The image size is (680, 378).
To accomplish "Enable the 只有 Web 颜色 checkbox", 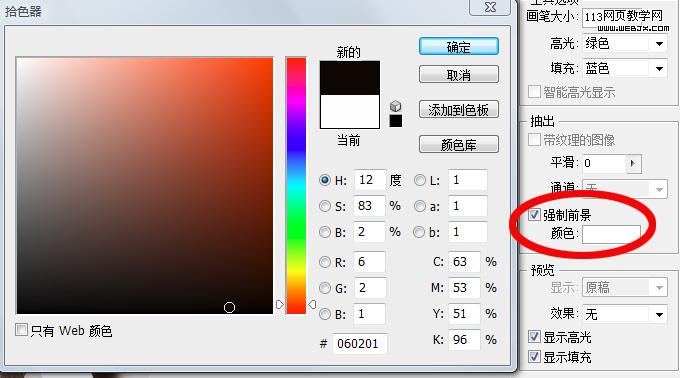I will (21, 330).
